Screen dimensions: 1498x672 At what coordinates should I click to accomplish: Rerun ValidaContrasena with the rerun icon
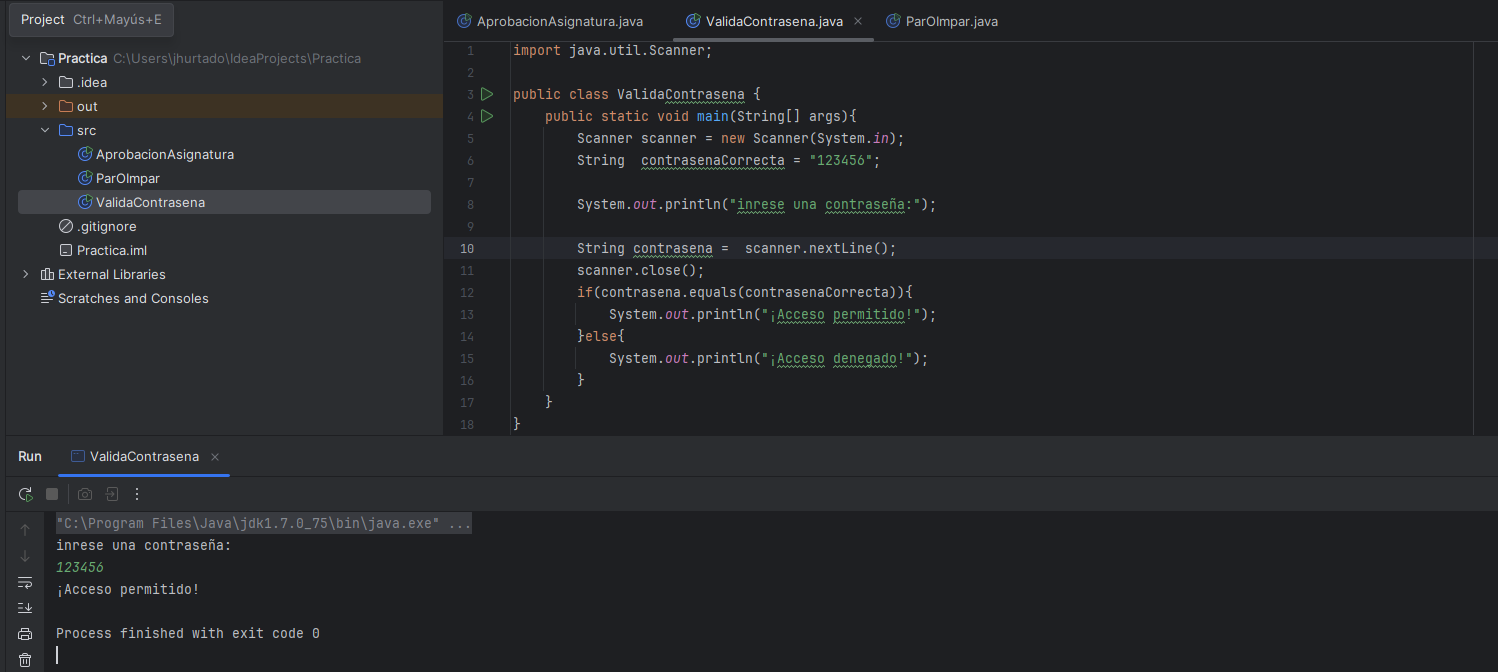pos(25,494)
